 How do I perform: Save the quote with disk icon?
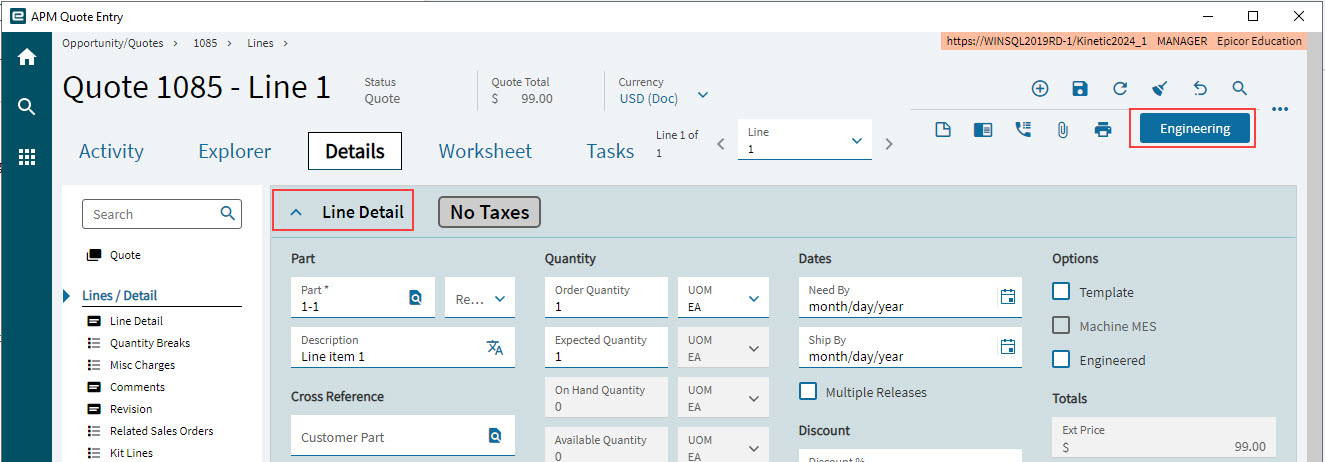tap(1080, 88)
